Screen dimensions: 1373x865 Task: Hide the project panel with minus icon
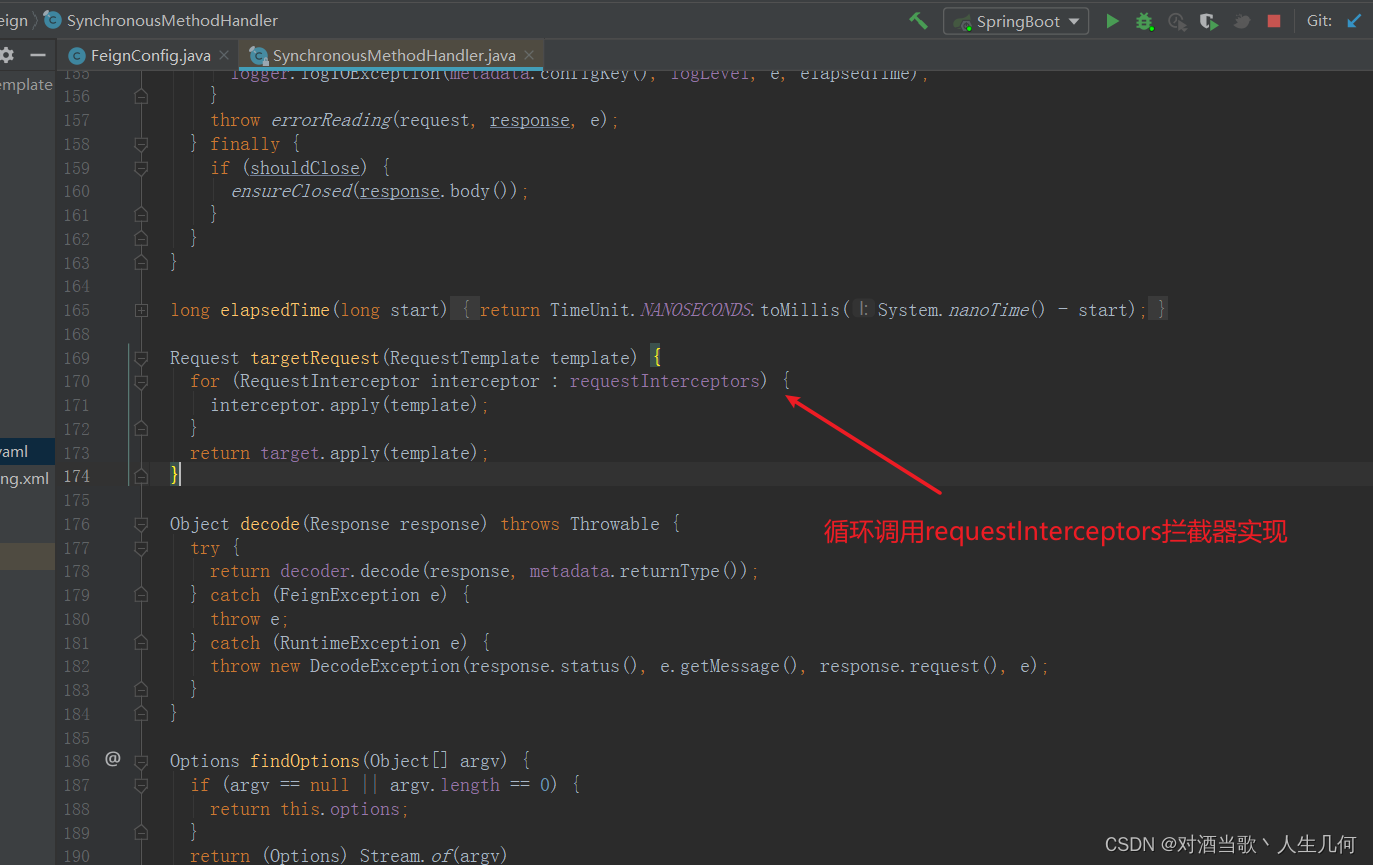(38, 55)
